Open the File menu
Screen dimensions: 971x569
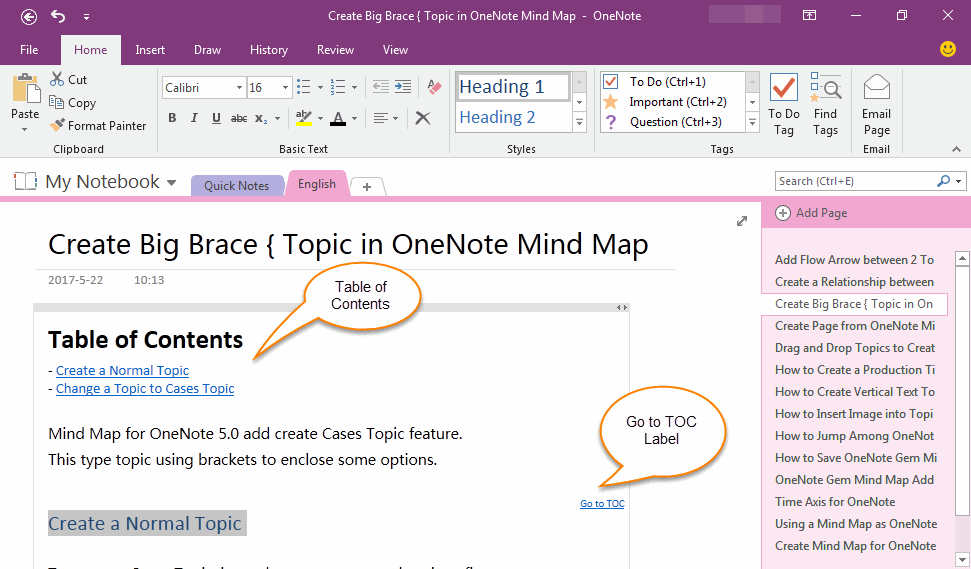click(29, 50)
